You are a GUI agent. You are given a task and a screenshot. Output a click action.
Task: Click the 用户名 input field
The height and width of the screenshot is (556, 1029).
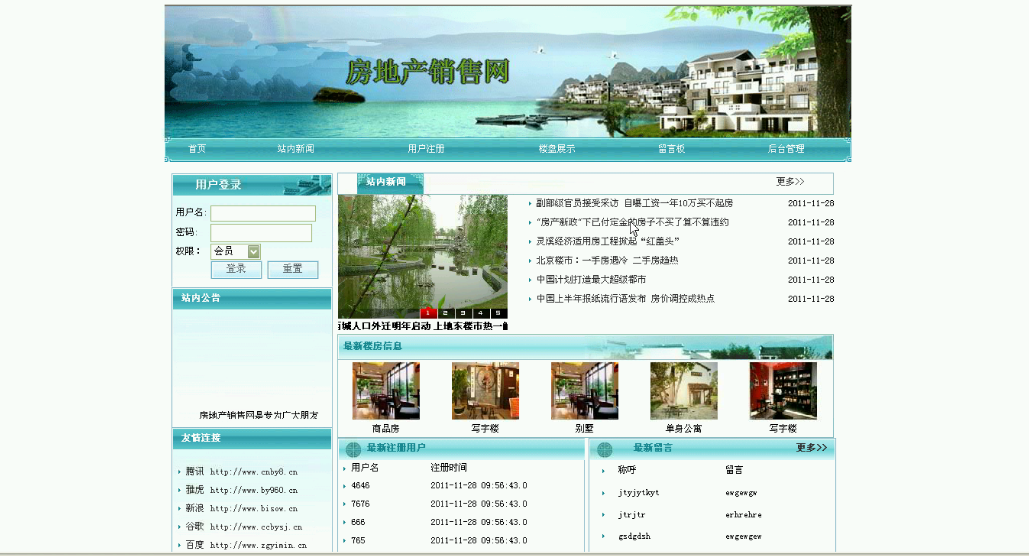(262, 213)
